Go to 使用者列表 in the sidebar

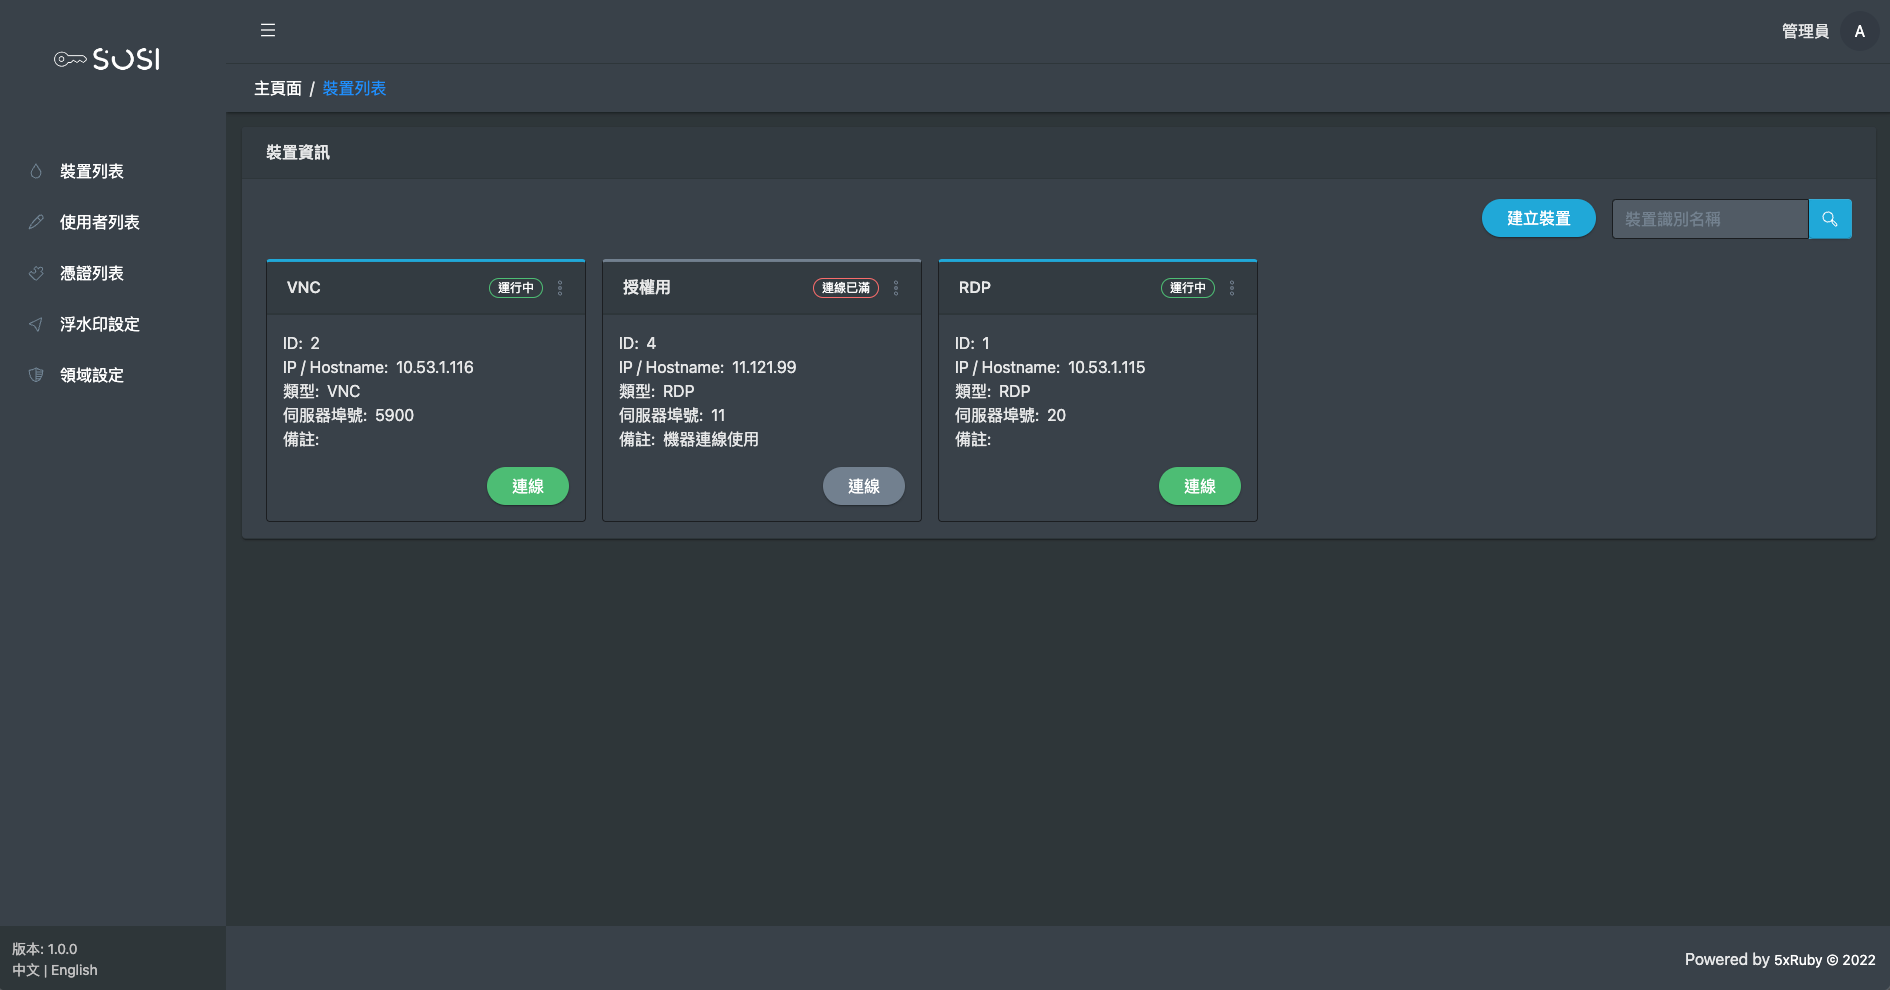pos(99,222)
